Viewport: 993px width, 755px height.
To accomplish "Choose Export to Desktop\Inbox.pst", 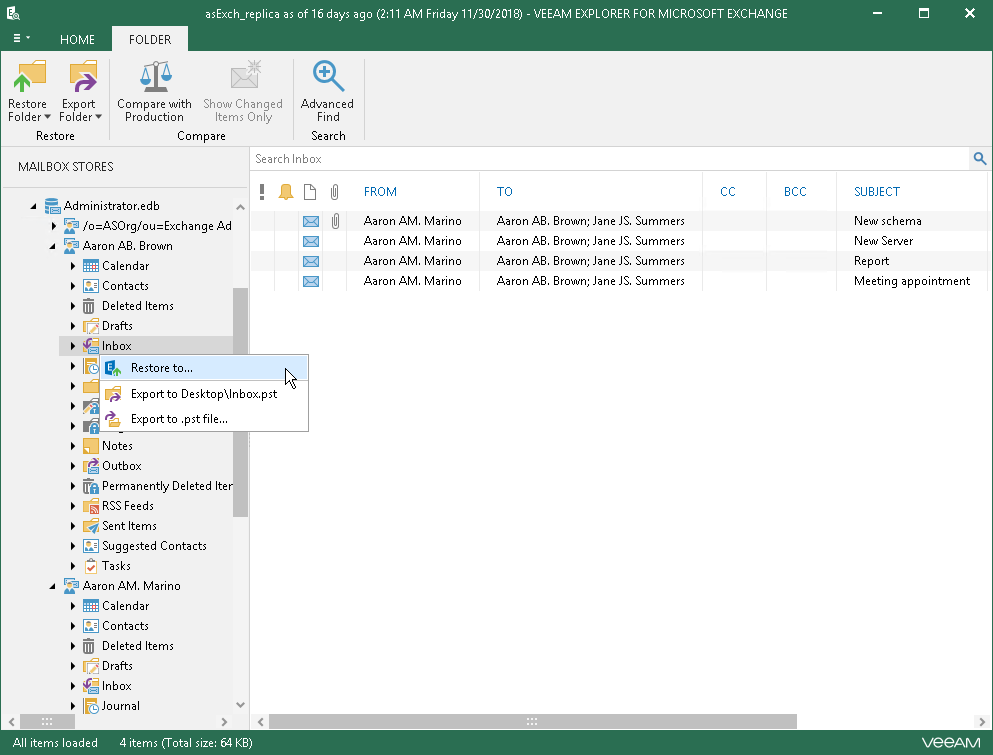I will 205,394.
